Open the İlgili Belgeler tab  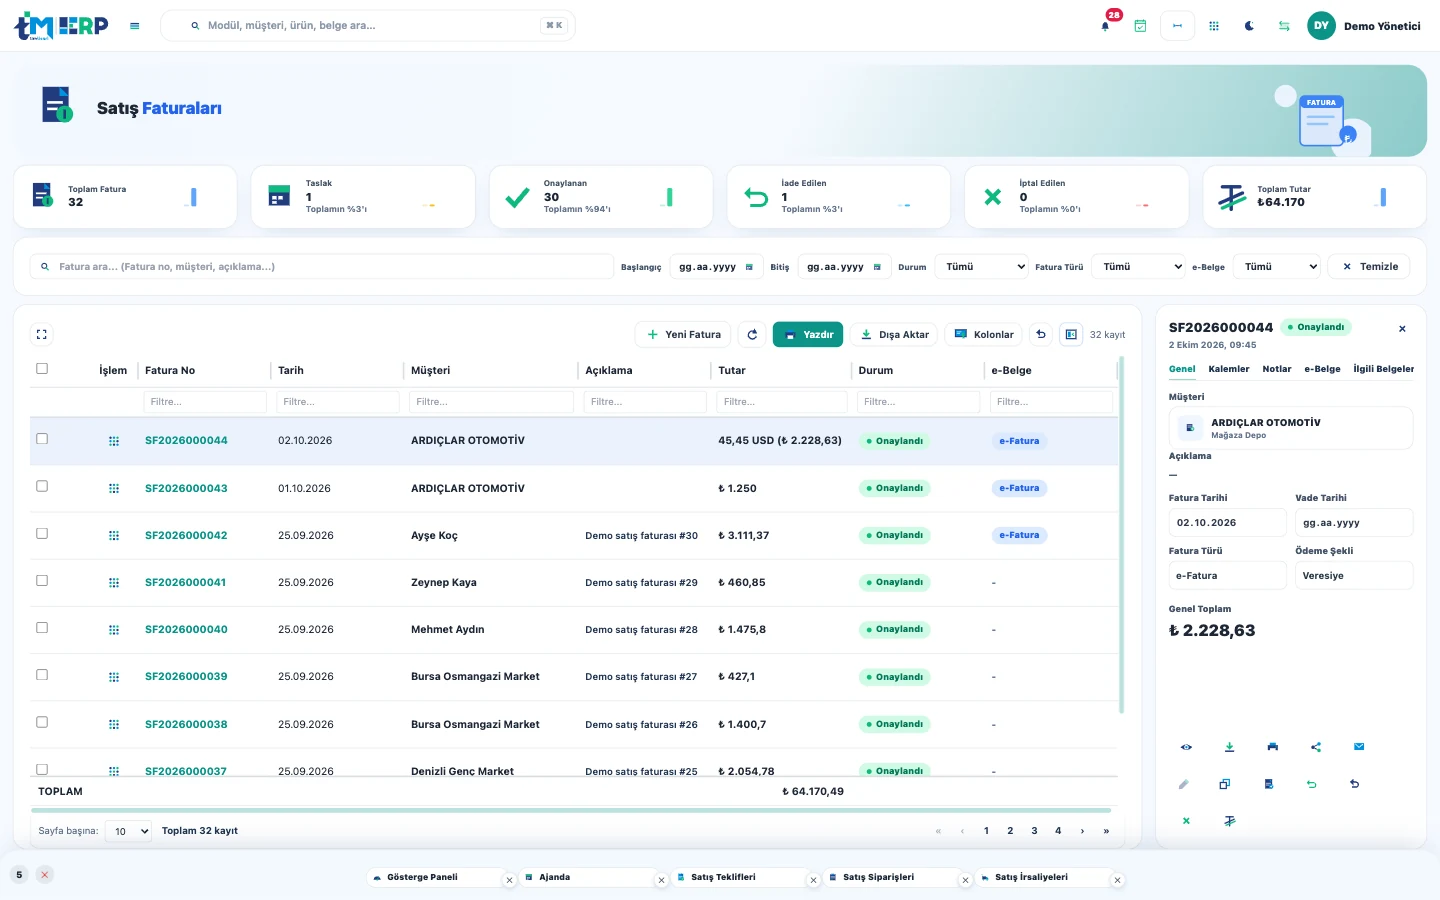pos(1384,369)
